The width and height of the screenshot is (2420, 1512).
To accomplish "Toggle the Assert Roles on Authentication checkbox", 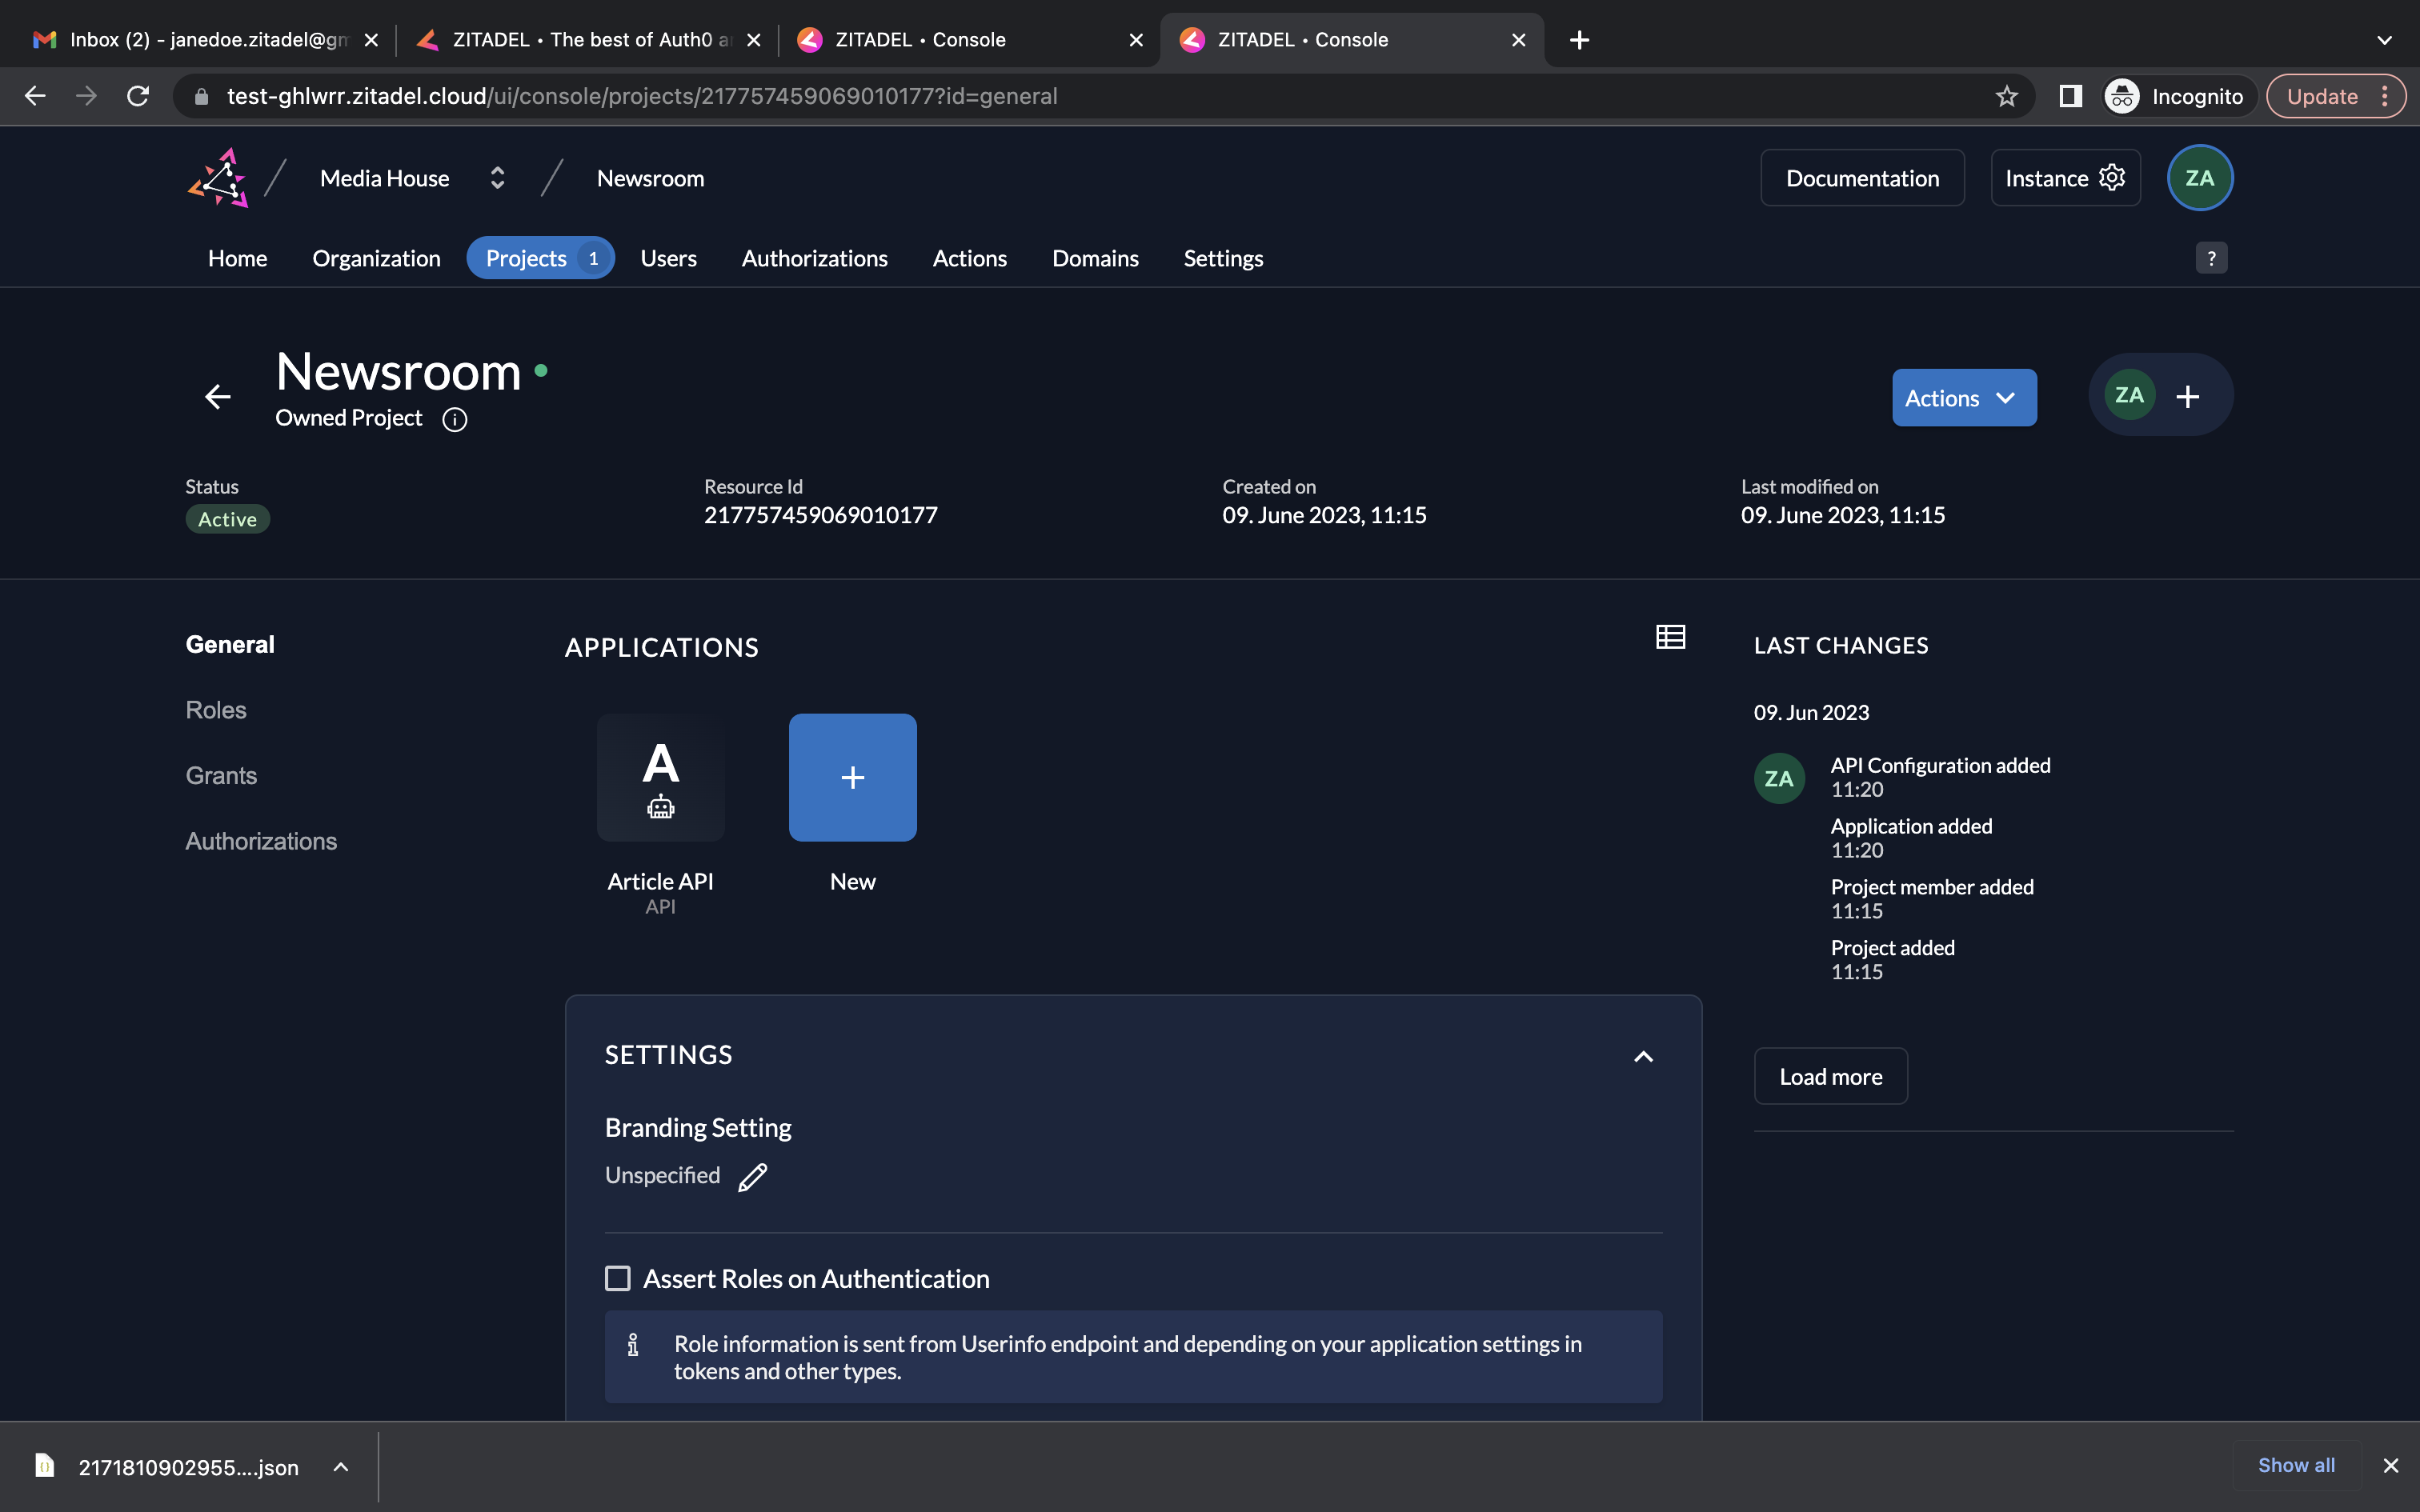I will pos(617,1278).
